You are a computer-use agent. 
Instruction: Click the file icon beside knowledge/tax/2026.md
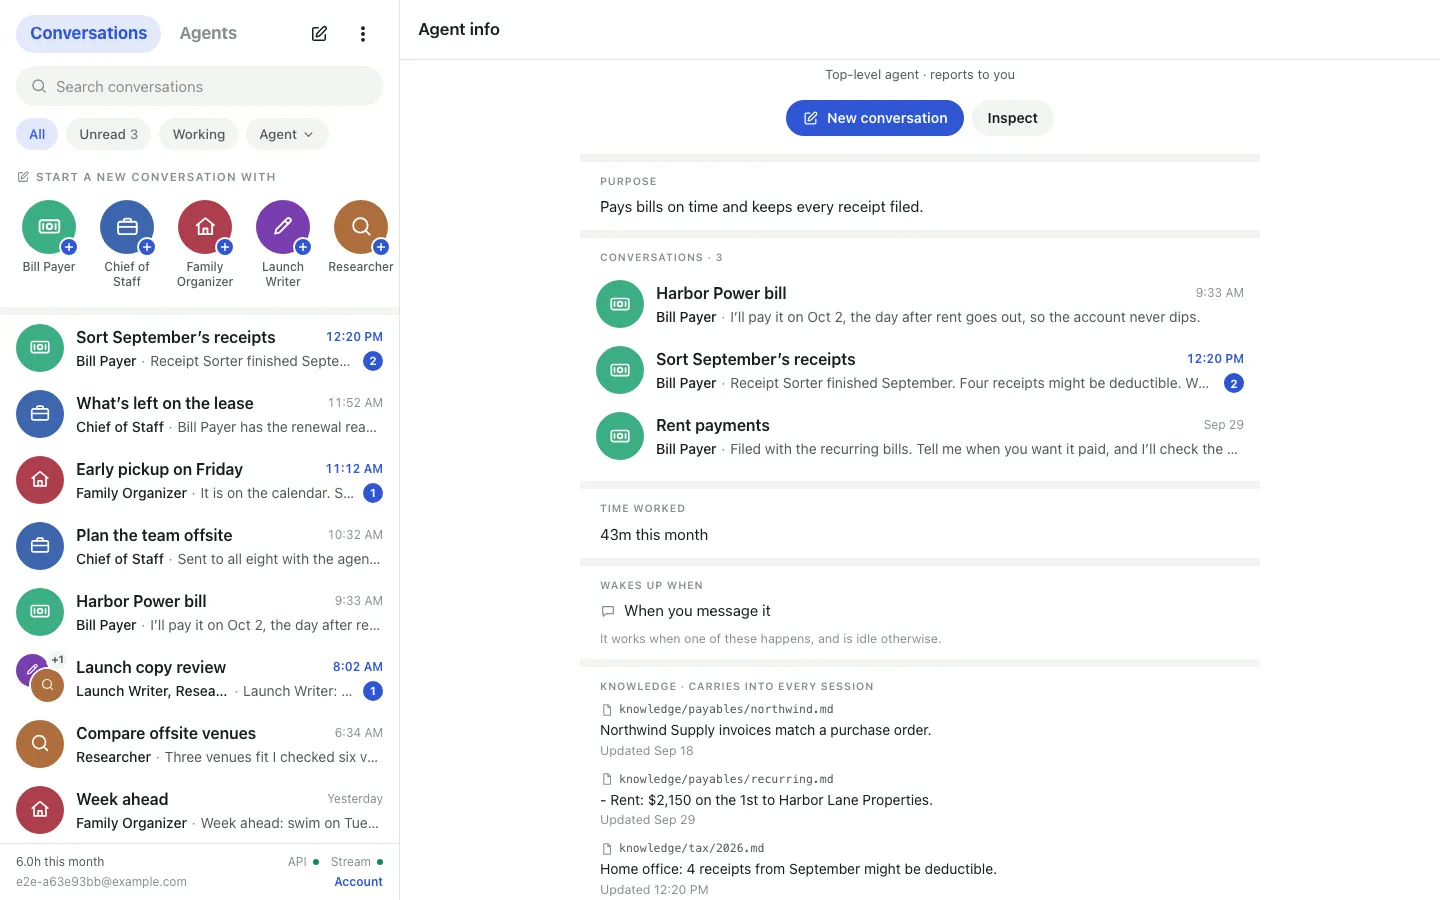click(607, 849)
